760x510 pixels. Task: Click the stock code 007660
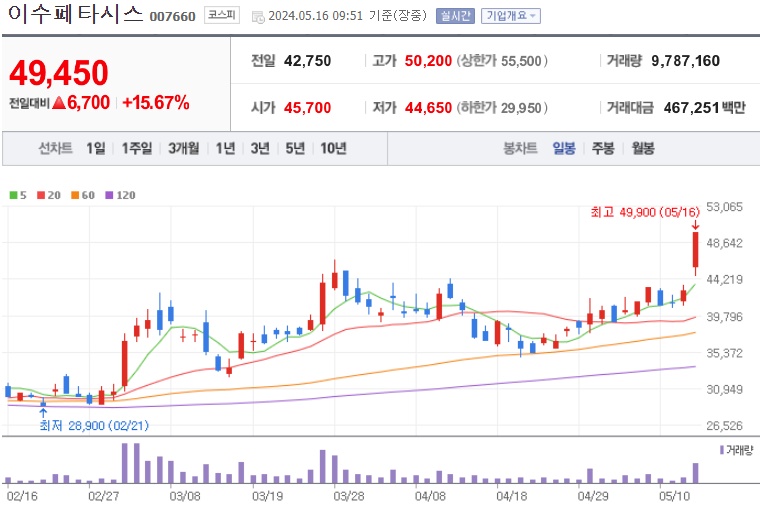click(x=173, y=16)
